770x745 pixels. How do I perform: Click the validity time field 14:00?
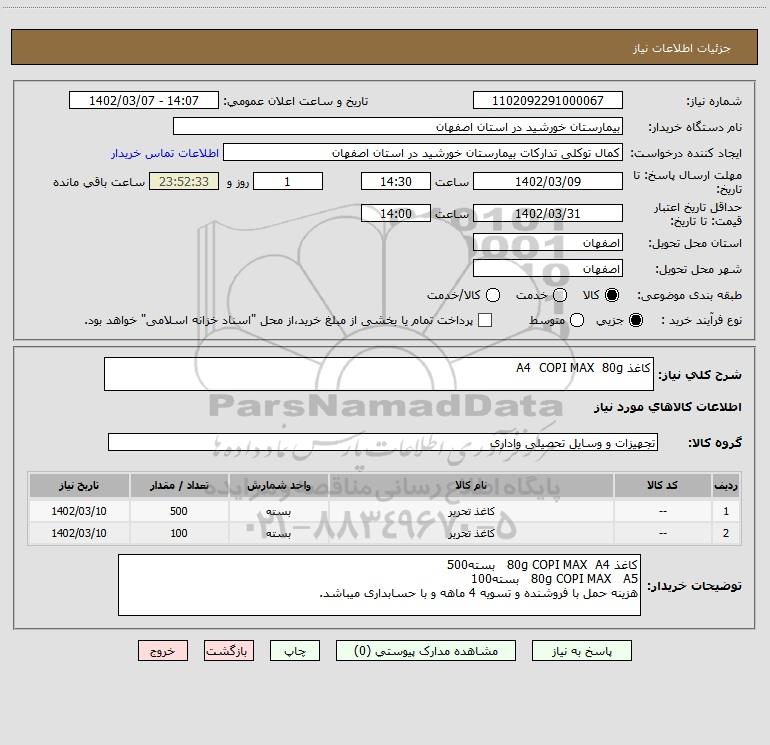click(x=396, y=214)
